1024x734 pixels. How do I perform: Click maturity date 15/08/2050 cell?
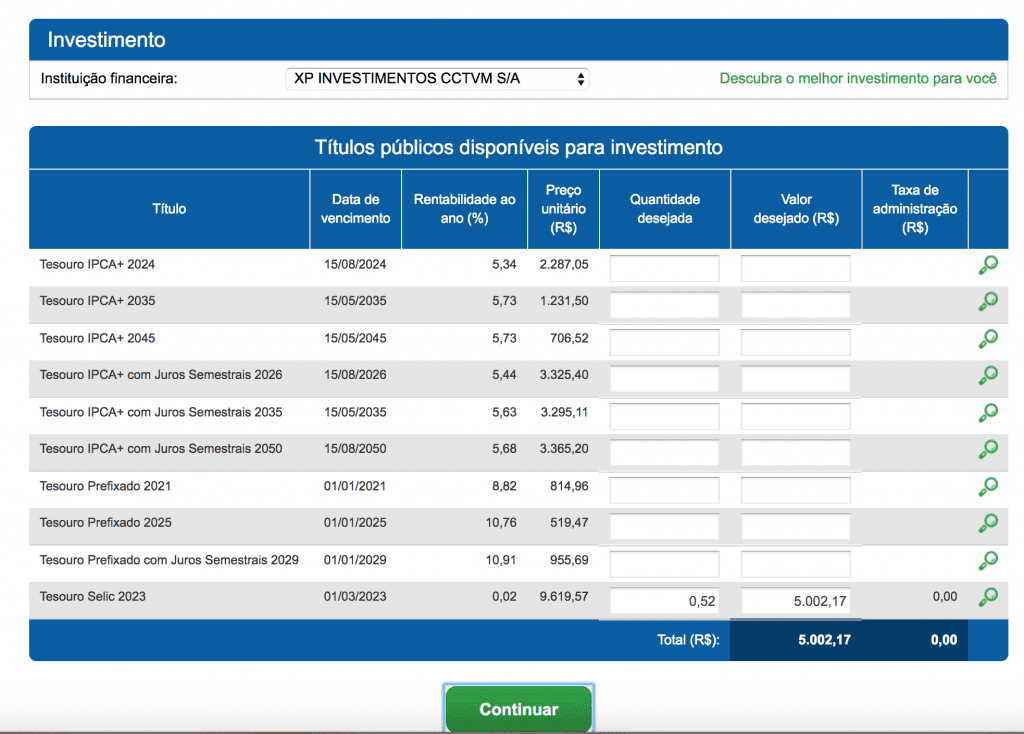(x=355, y=449)
